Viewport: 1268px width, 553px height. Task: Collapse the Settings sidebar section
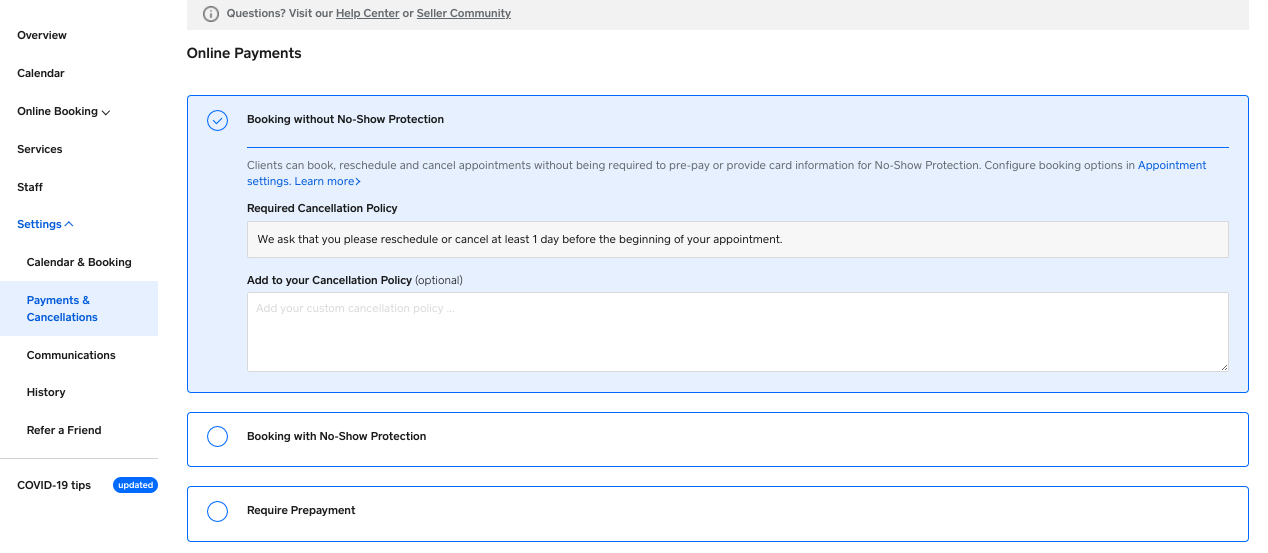45,225
